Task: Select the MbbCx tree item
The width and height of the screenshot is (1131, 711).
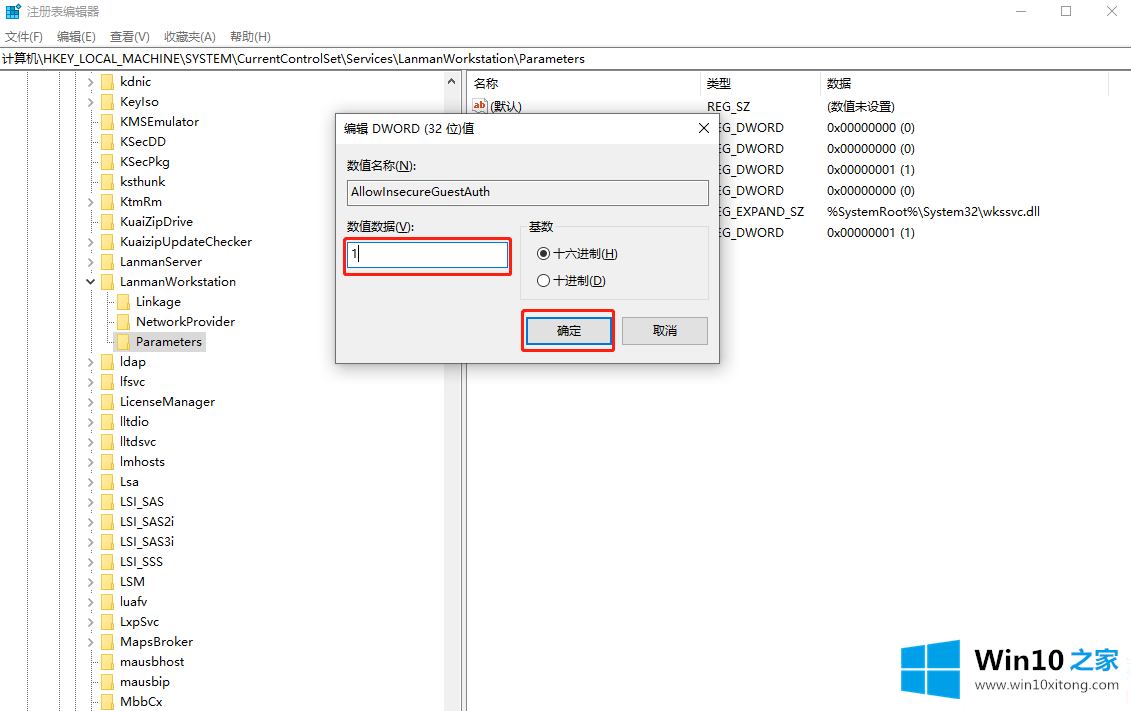Action: (141, 702)
